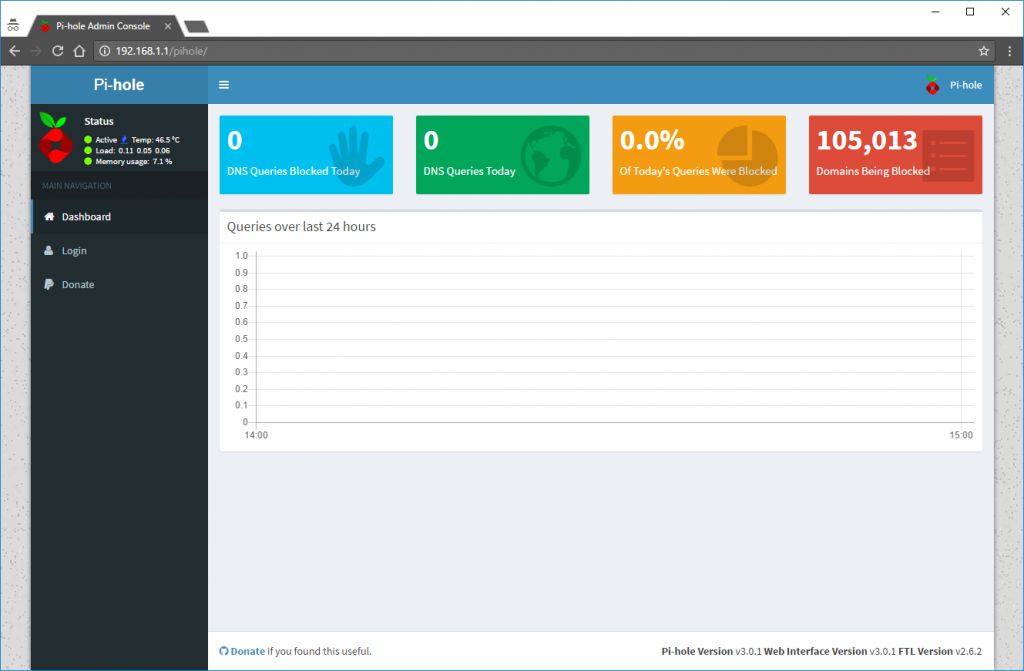Click the address bar showing 192.168.1.1/pihole/
Image resolution: width=1024 pixels, height=671 pixels.
click(x=160, y=50)
